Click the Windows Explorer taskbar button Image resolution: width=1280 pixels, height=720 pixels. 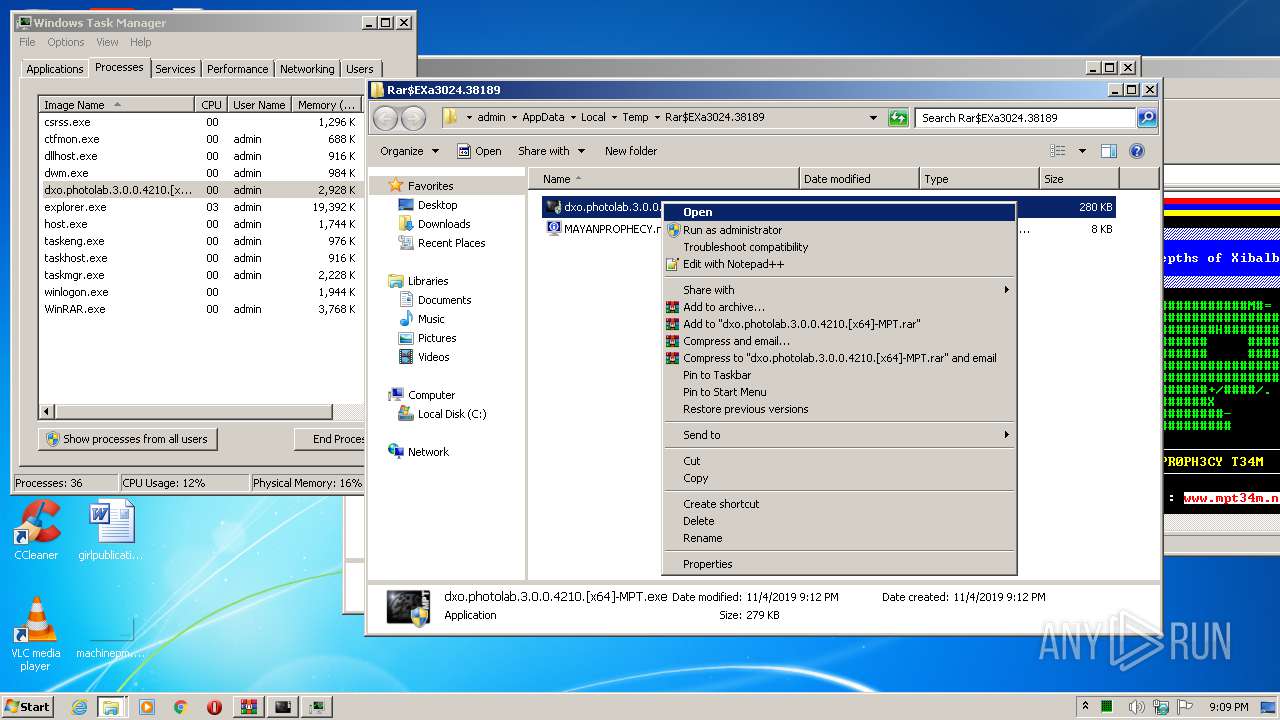point(111,707)
